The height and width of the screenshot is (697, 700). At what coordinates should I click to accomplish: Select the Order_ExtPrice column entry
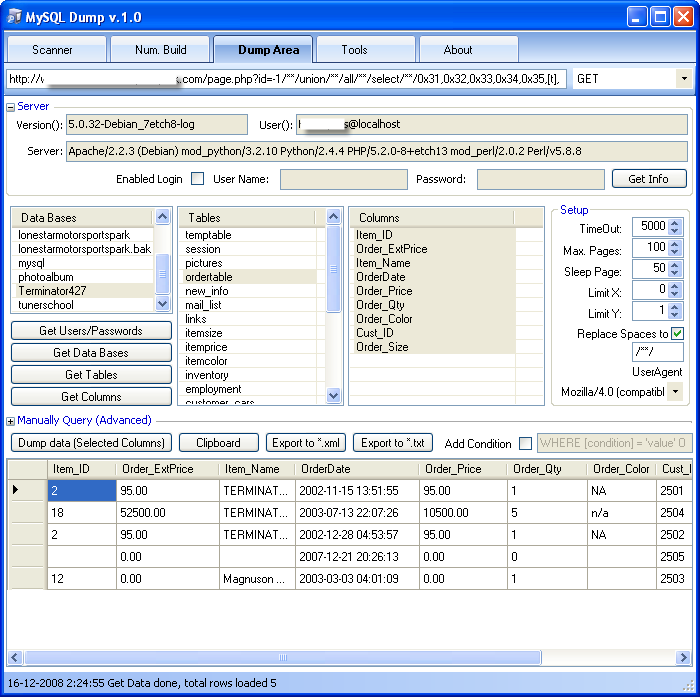tap(435, 249)
